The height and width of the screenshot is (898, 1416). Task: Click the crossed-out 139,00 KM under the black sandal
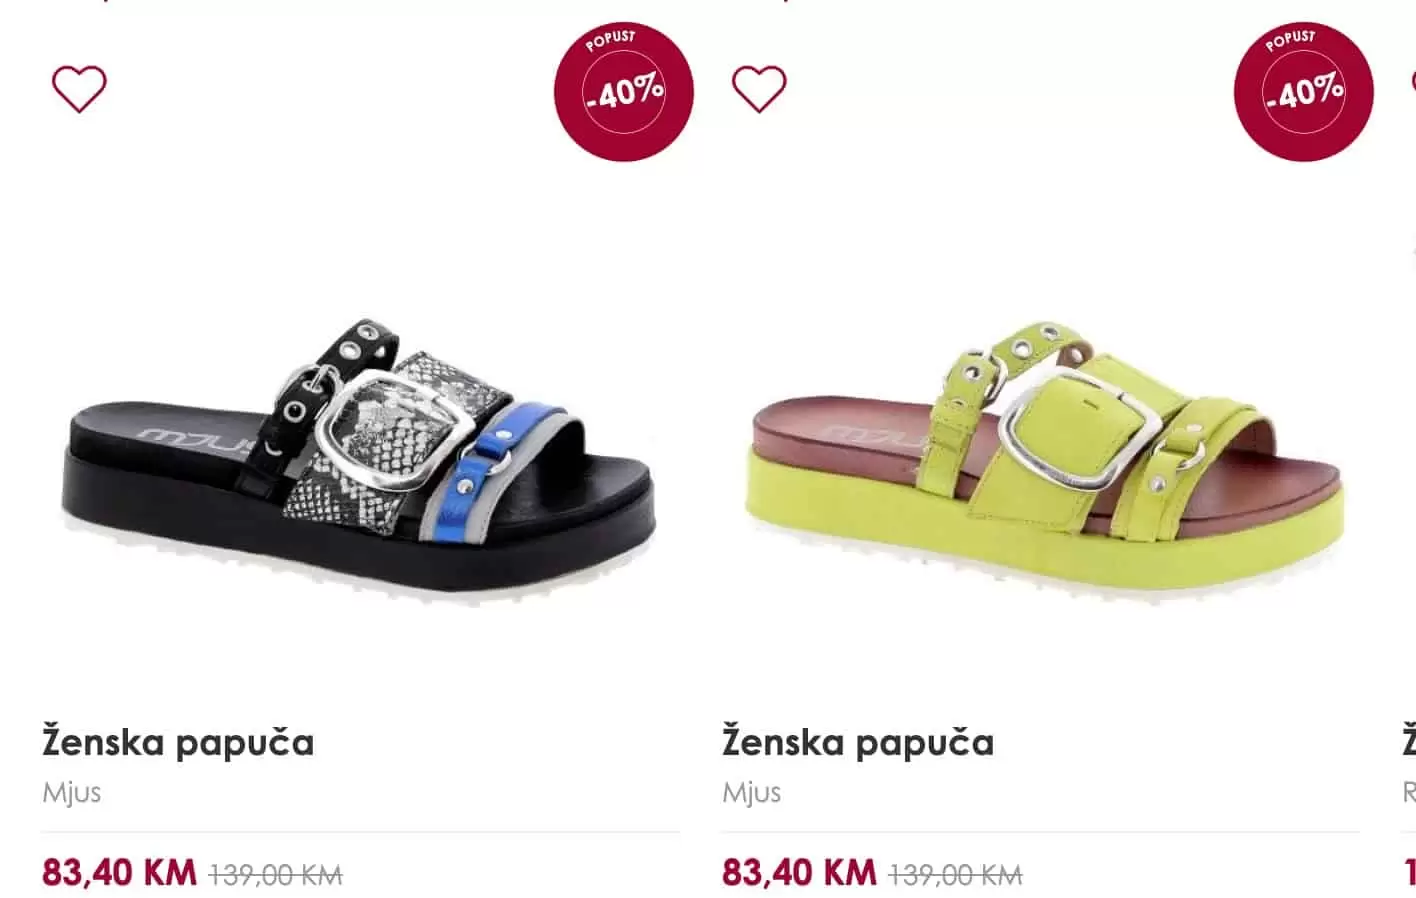click(276, 875)
